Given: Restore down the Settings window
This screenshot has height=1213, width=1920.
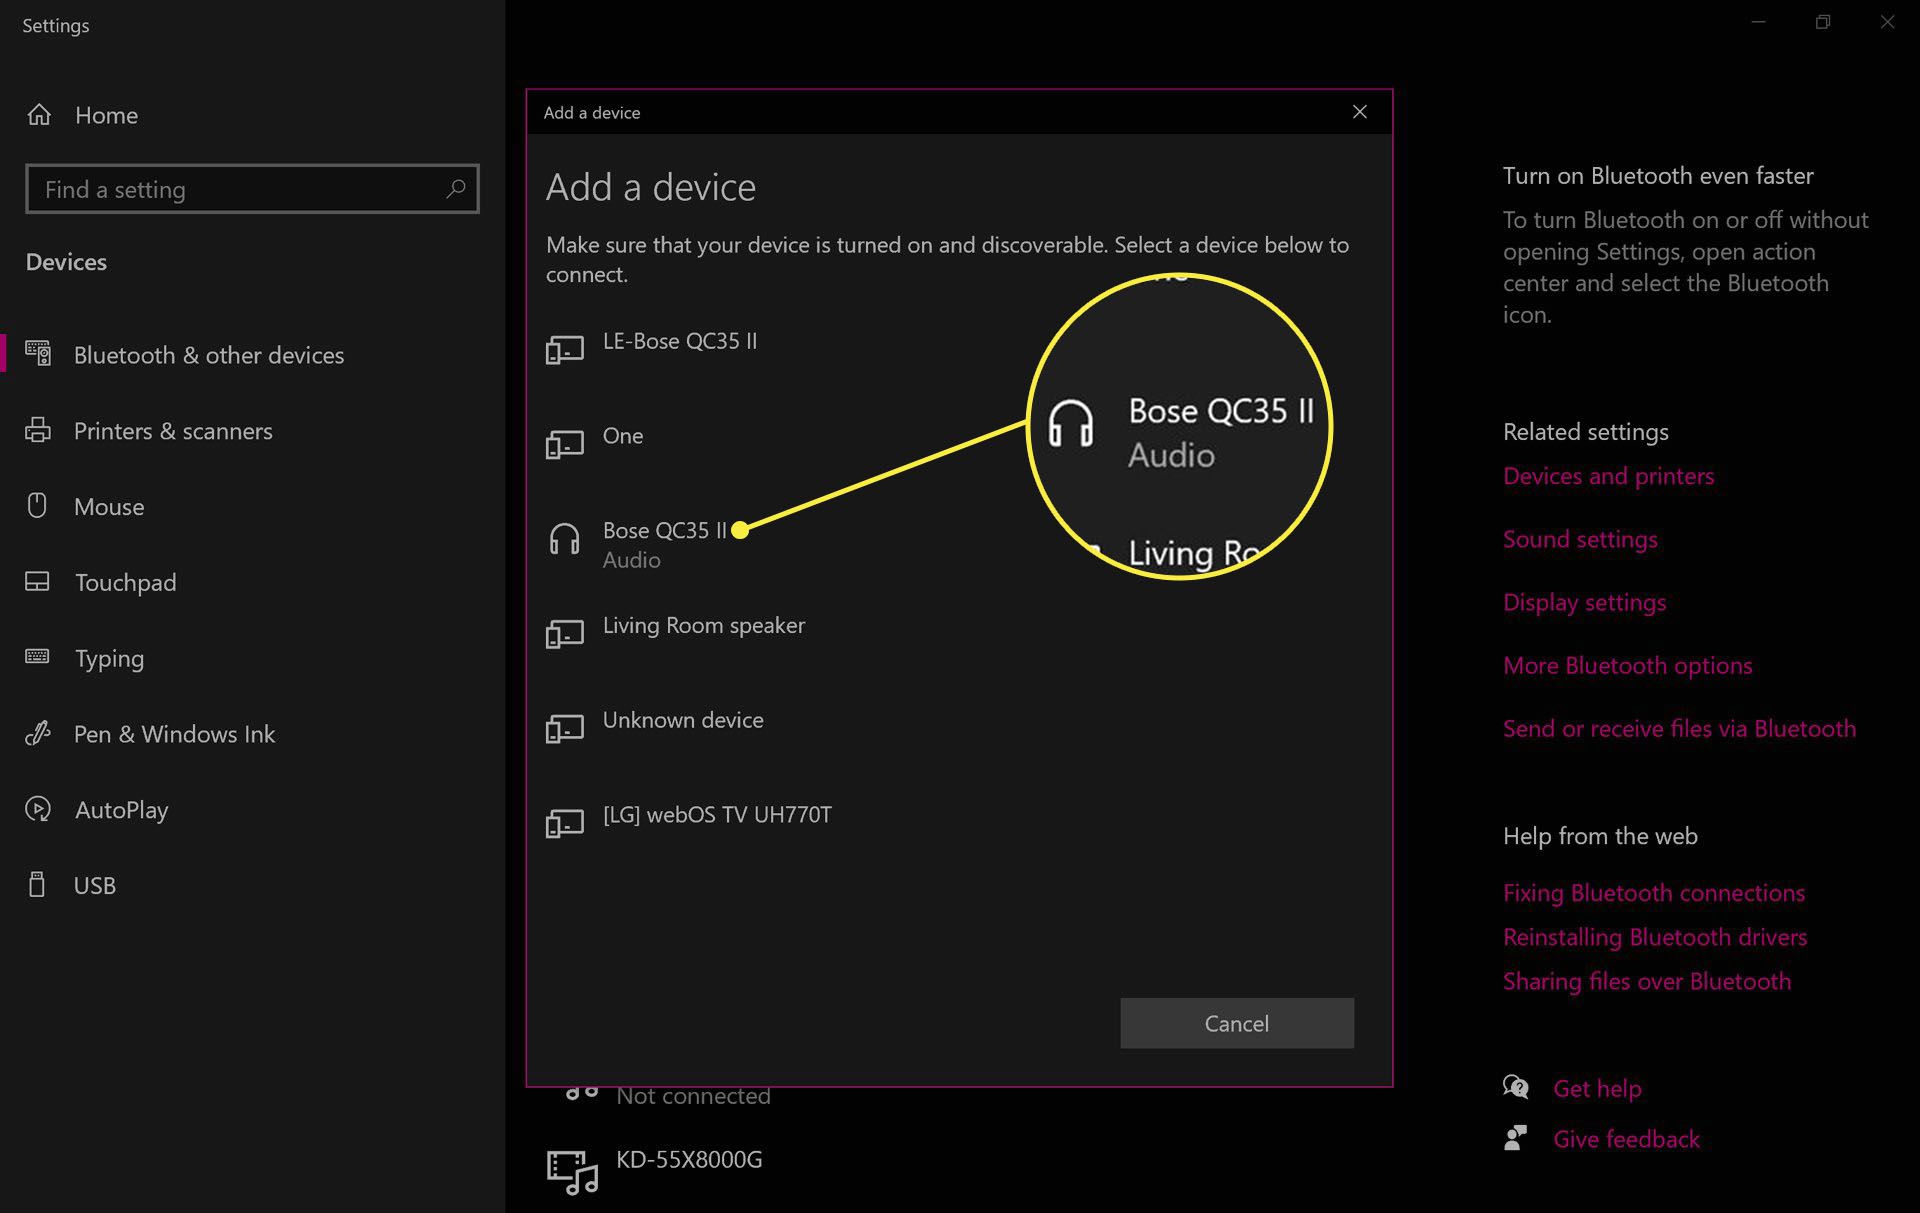Looking at the screenshot, I should (x=1823, y=22).
